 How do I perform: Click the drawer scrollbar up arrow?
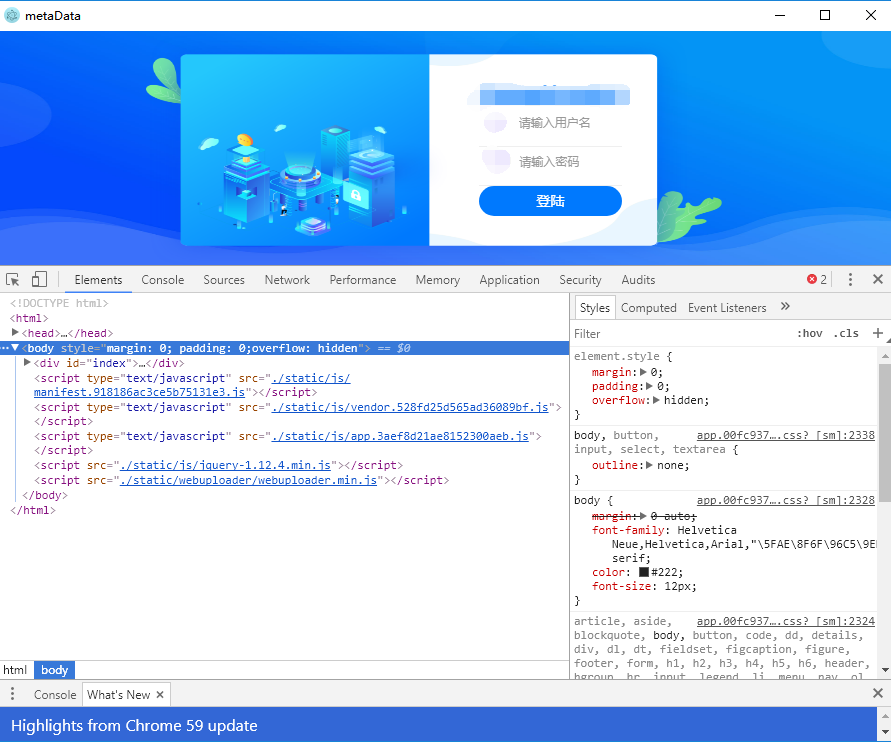[x=885, y=714]
